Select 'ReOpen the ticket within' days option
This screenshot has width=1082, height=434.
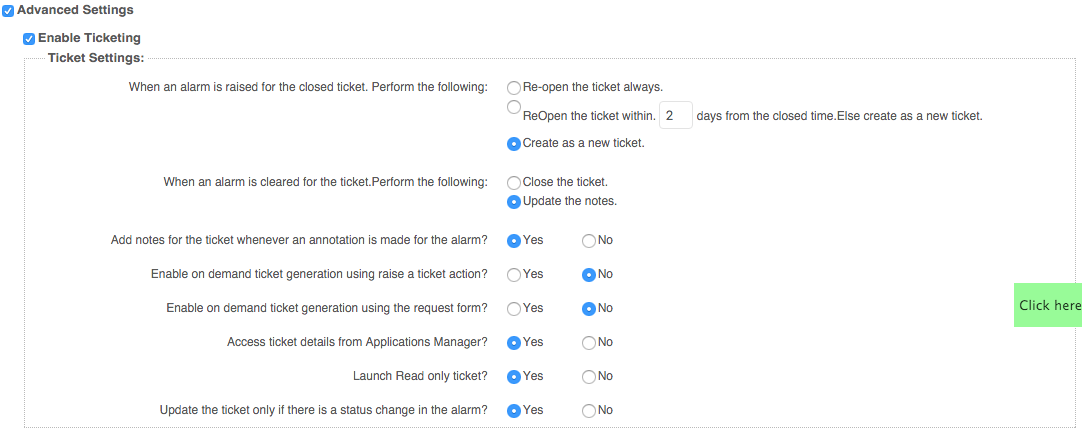(514, 107)
